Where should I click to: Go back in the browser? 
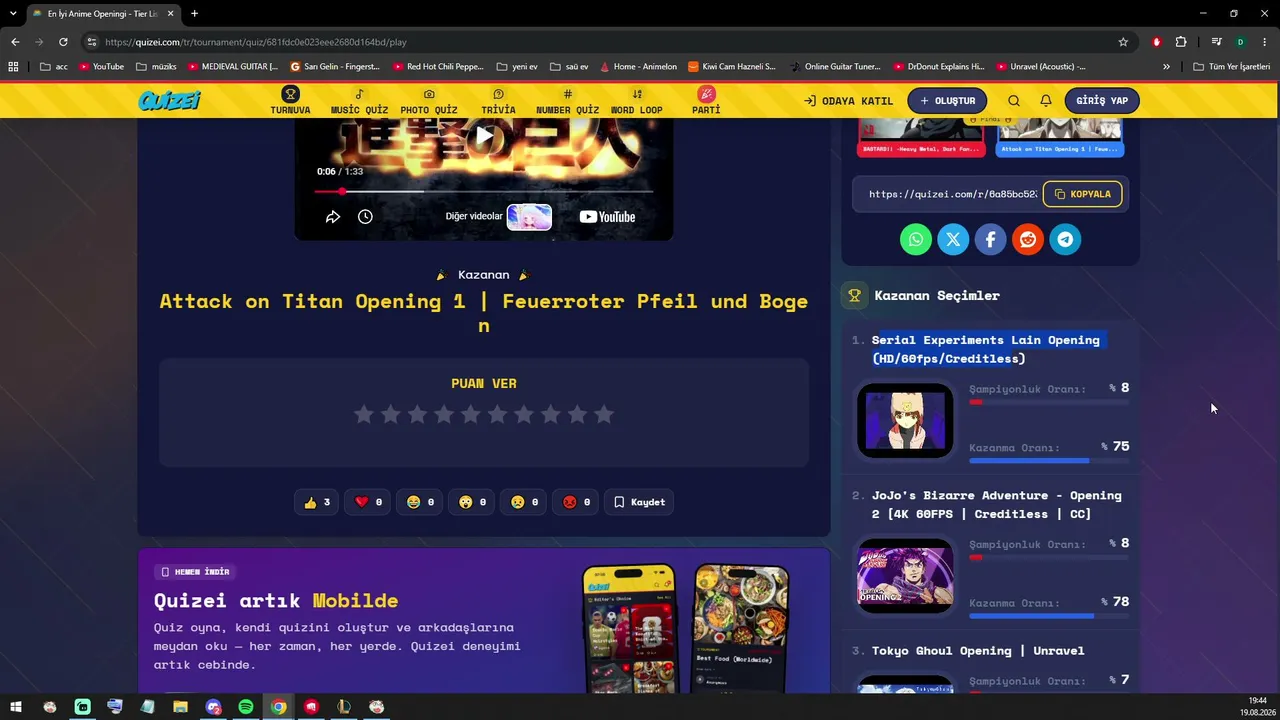15,42
